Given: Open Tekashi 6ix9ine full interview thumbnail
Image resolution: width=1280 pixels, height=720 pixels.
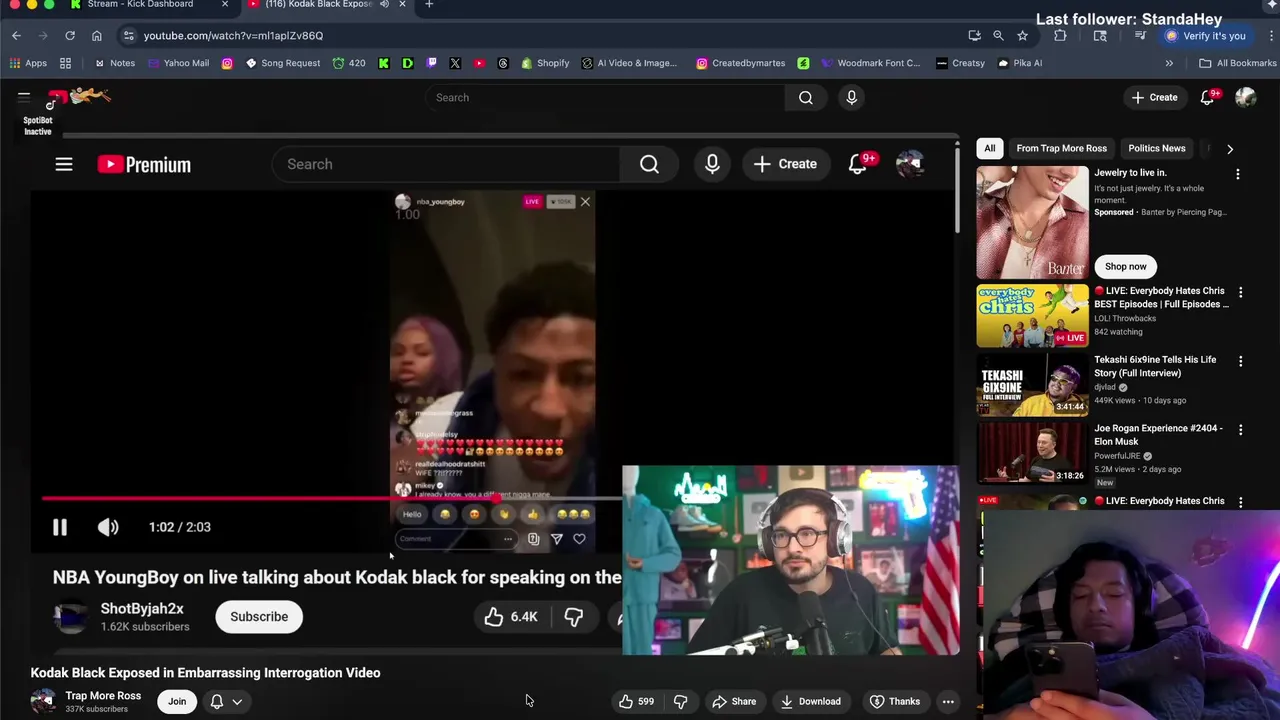Looking at the screenshot, I should tap(1032, 385).
